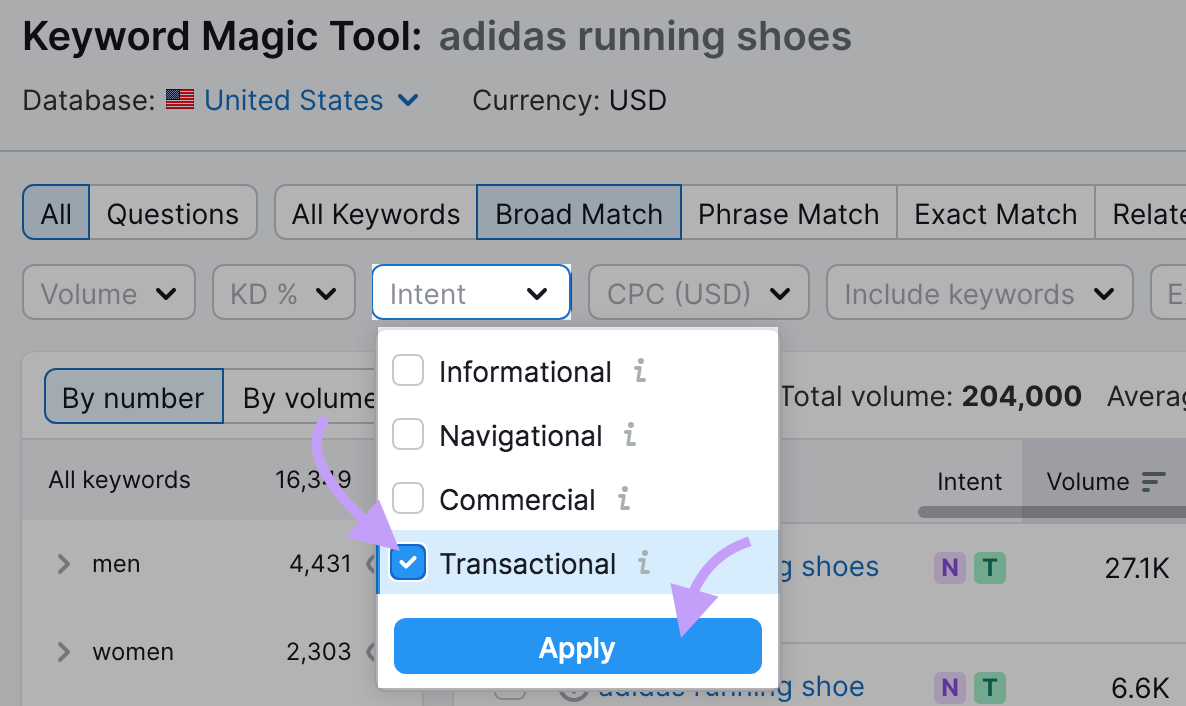Image resolution: width=1186 pixels, height=706 pixels.
Task: Open the Volume filter dropdown
Action: [x=109, y=293]
